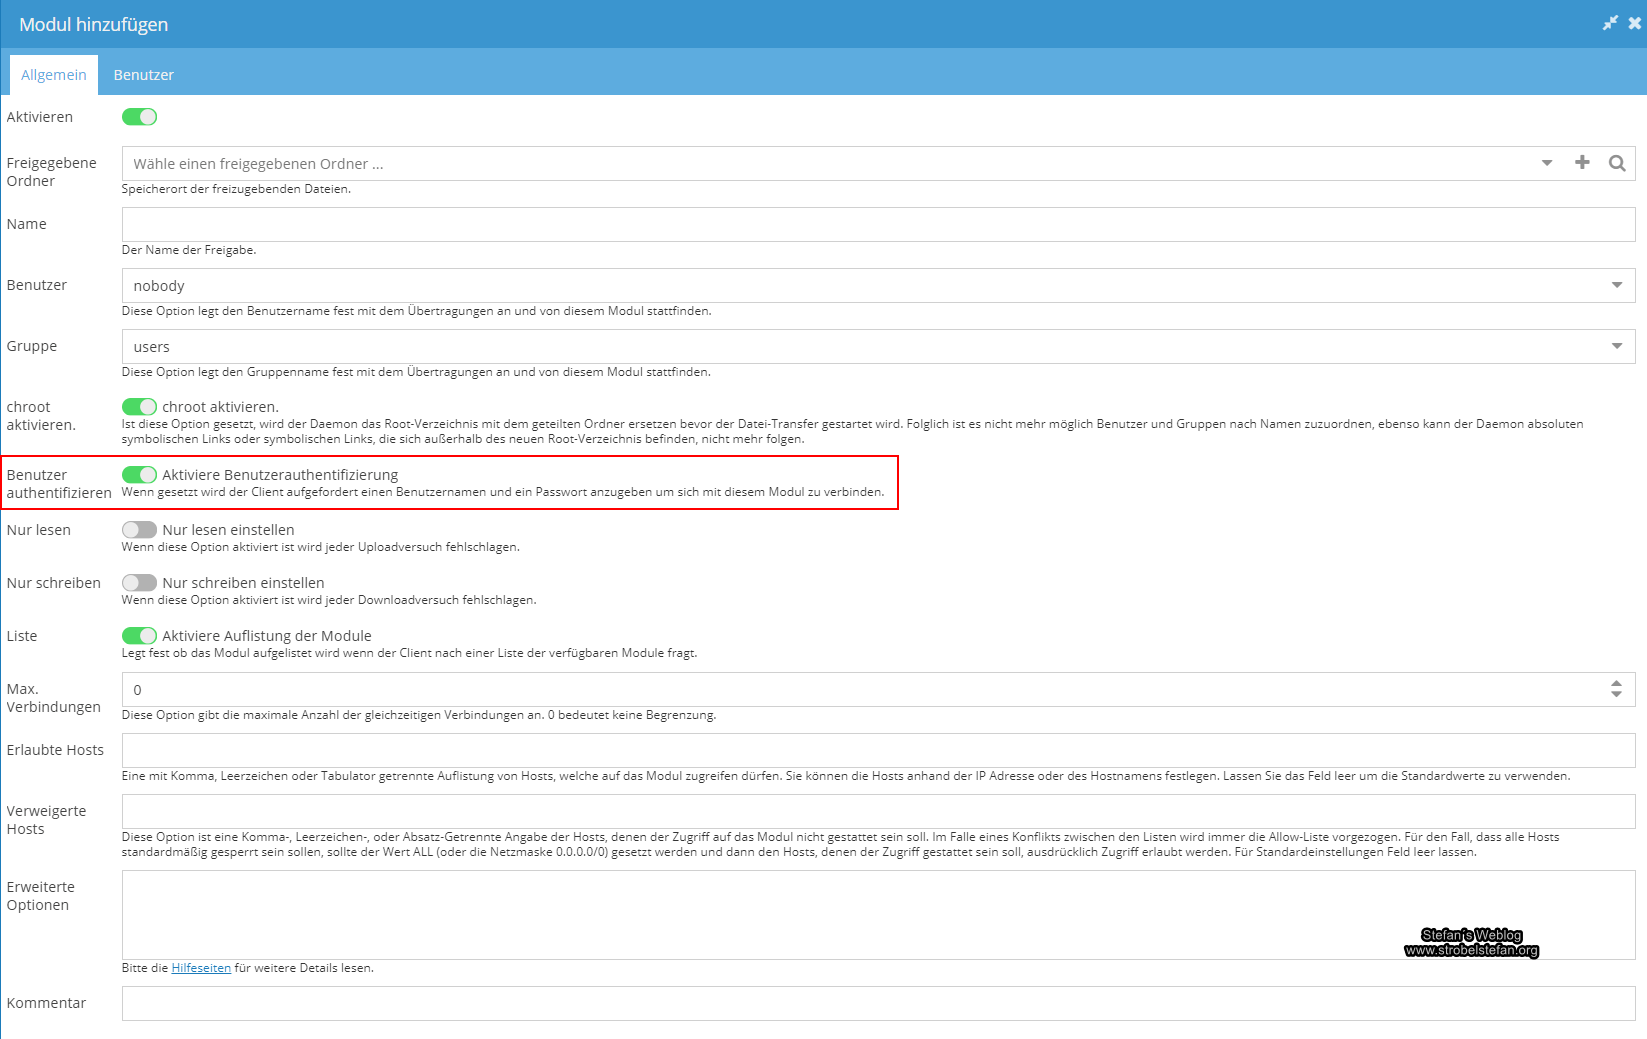The width and height of the screenshot is (1647, 1039).
Task: Disable Aktiviere Benutzerauthentifizierung
Action: point(139,475)
